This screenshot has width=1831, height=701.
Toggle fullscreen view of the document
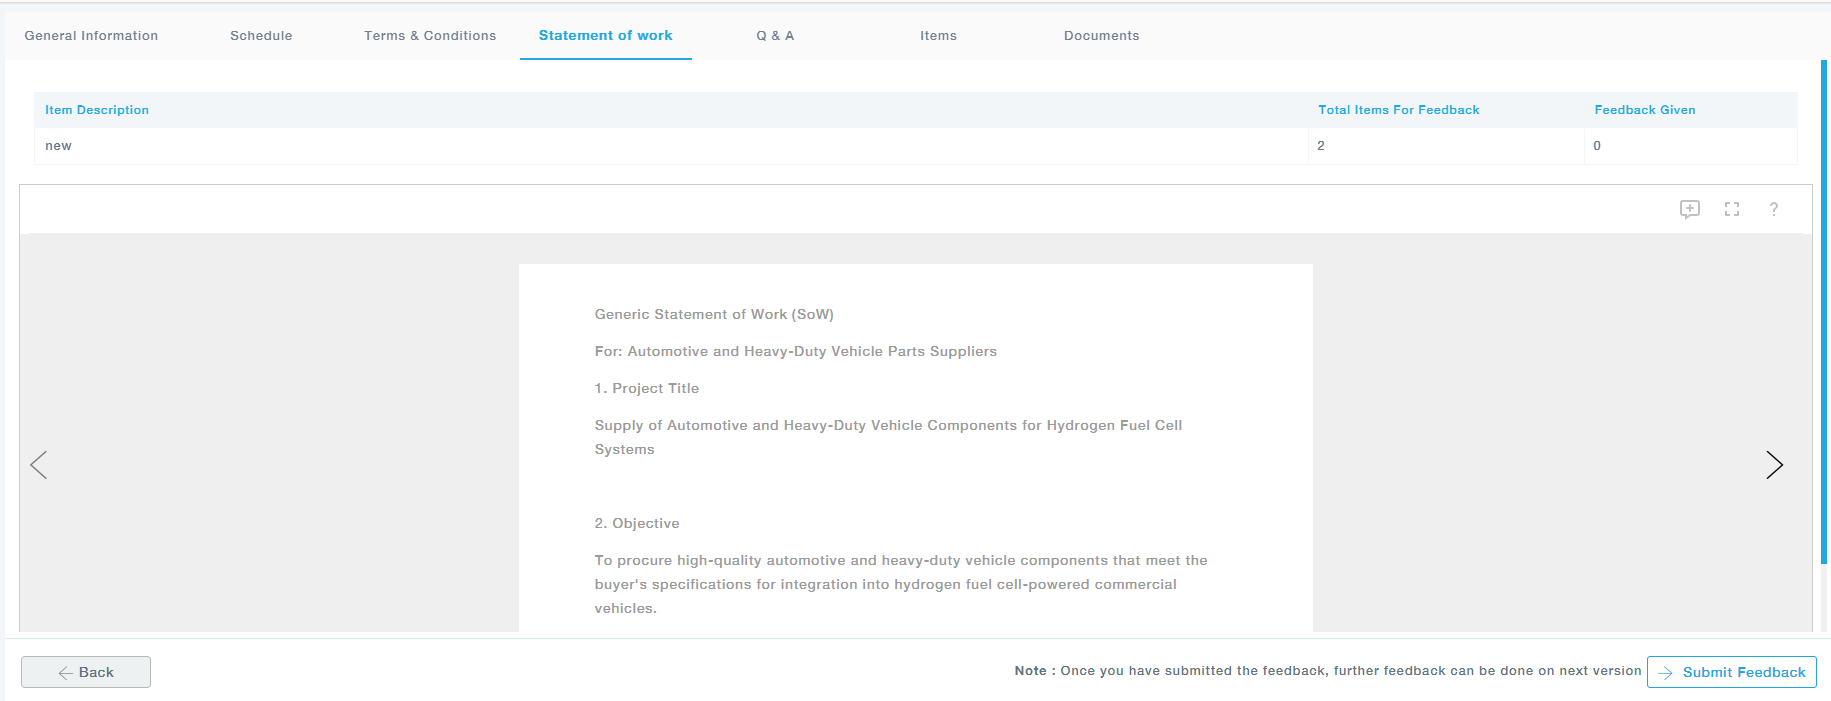tap(1732, 209)
